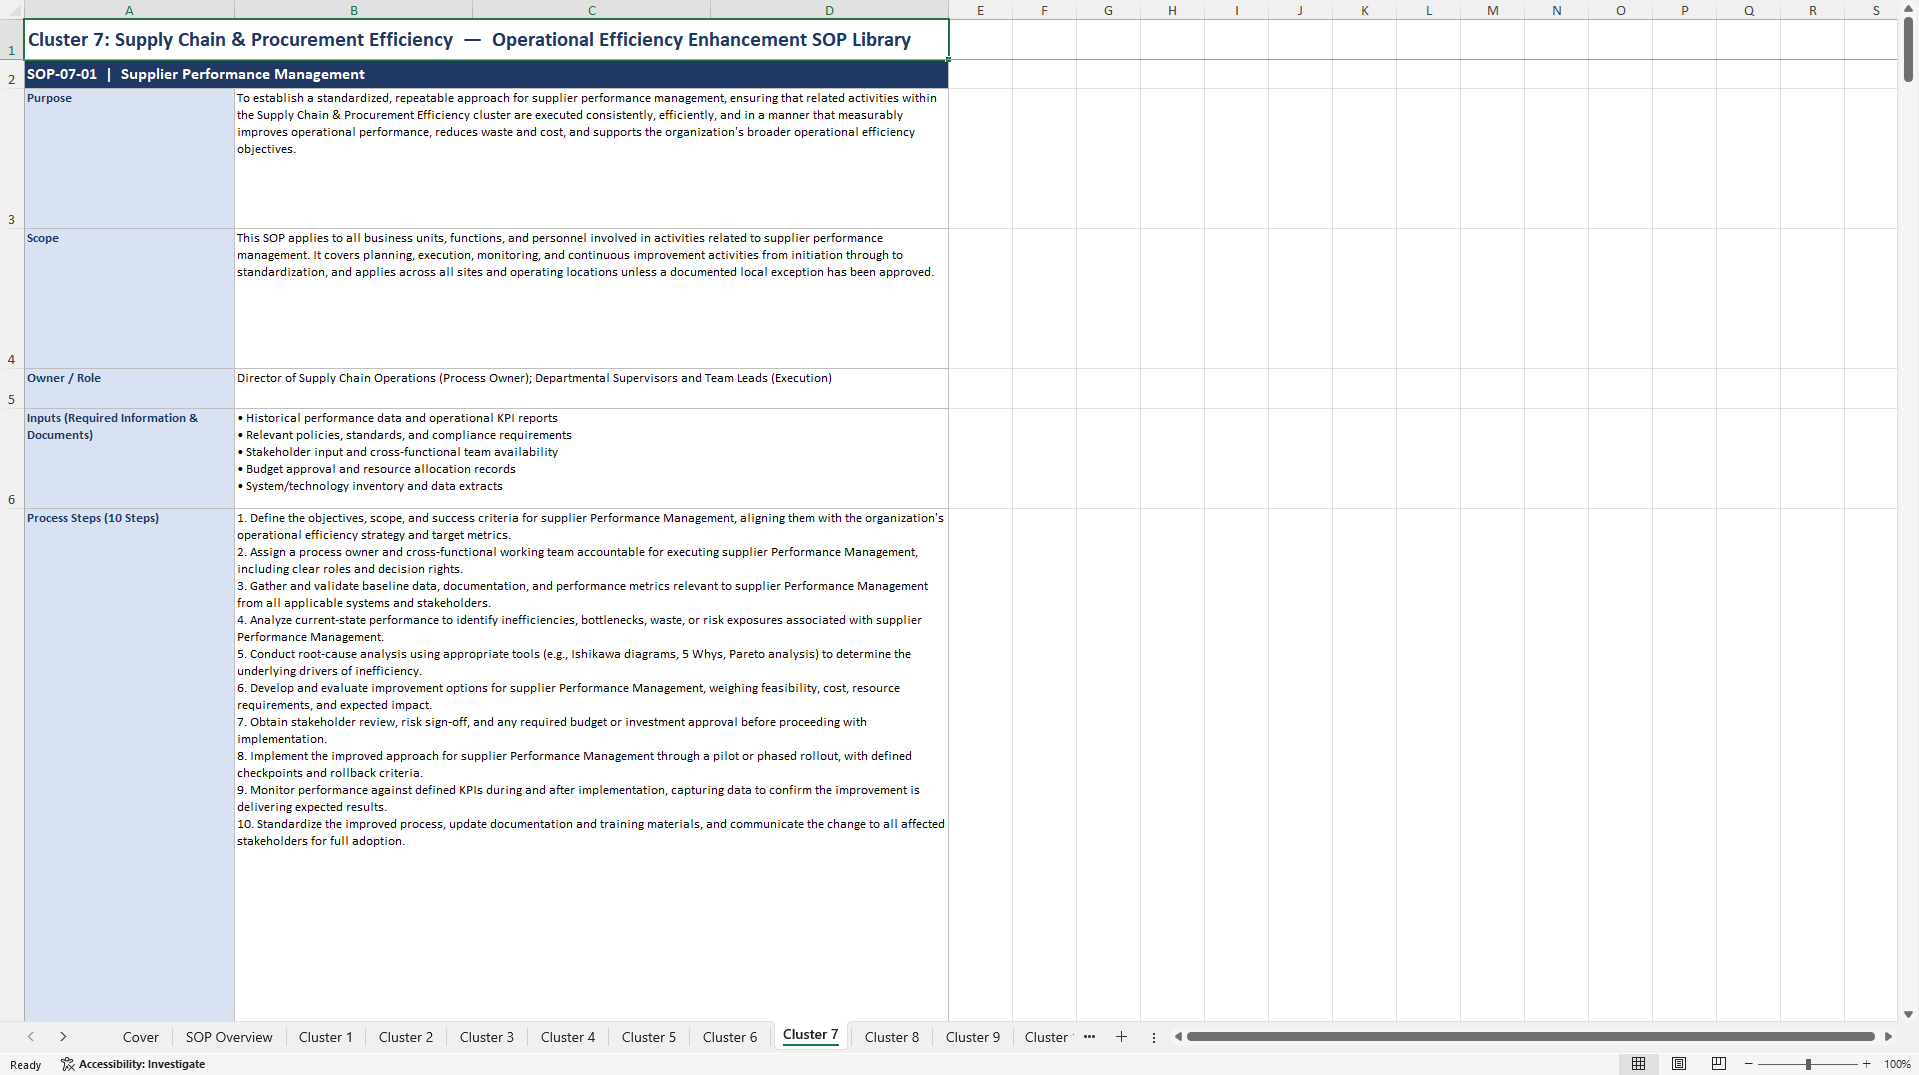This screenshot has height=1075, width=1919.
Task: Zoom out with minus icon
Action: coord(1749,1064)
